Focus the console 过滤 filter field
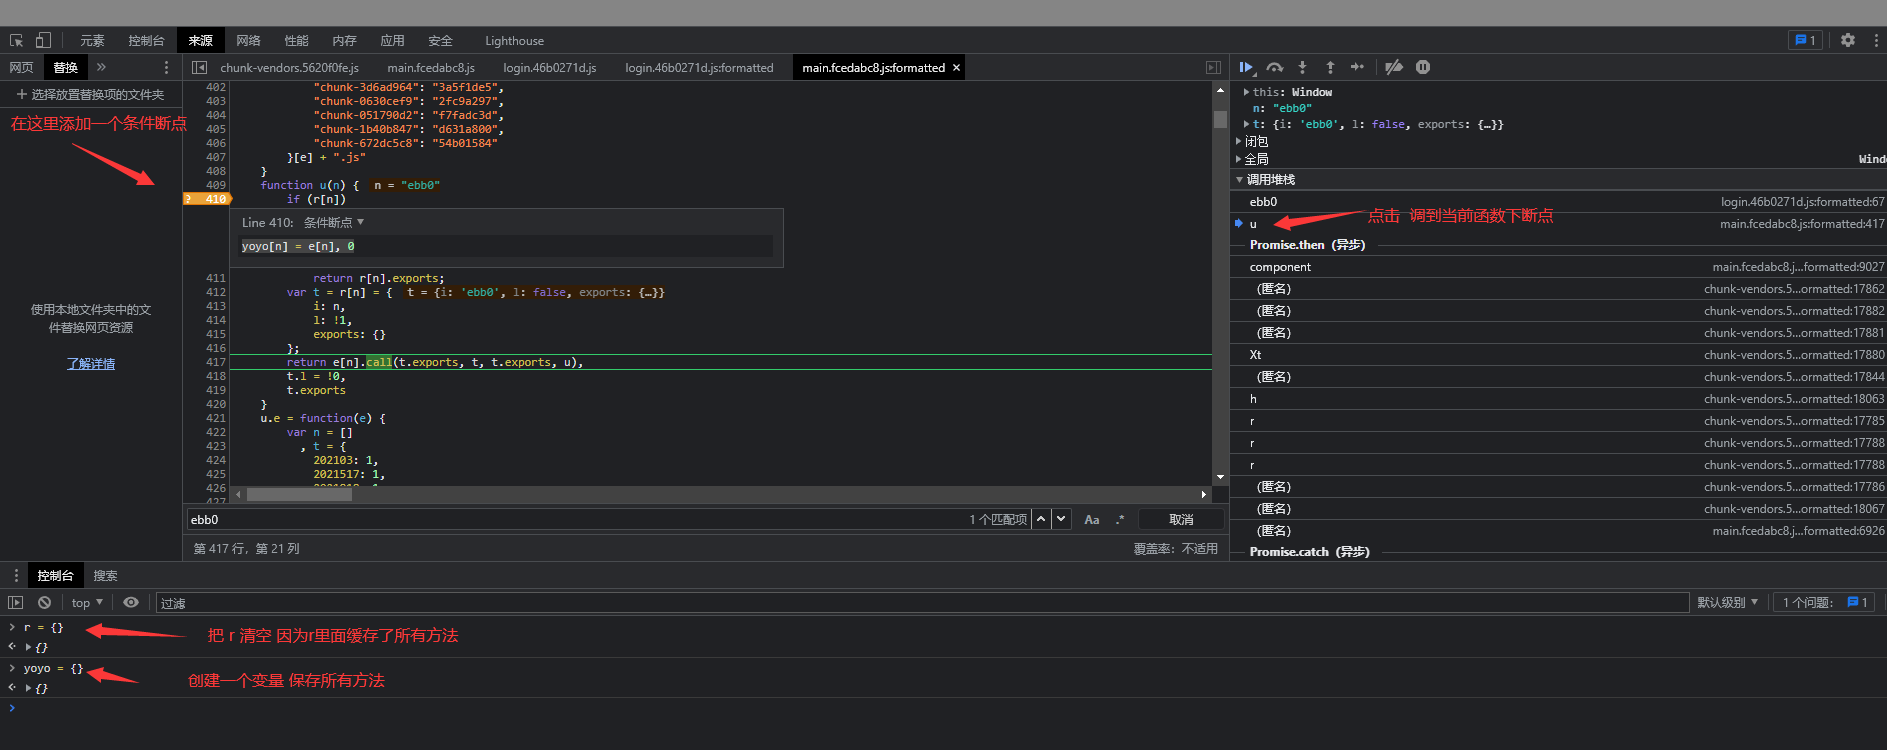This screenshot has height=750, width=1887. 922,602
